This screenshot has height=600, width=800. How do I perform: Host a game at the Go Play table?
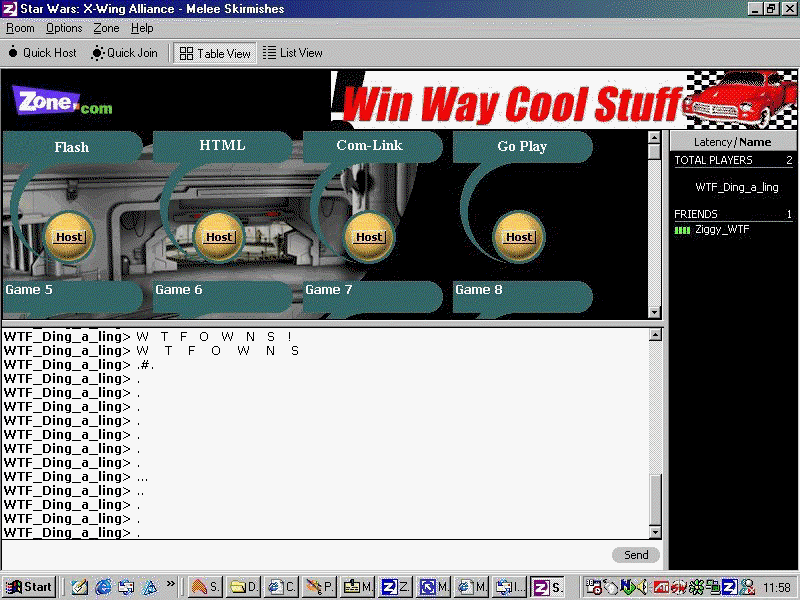(519, 237)
